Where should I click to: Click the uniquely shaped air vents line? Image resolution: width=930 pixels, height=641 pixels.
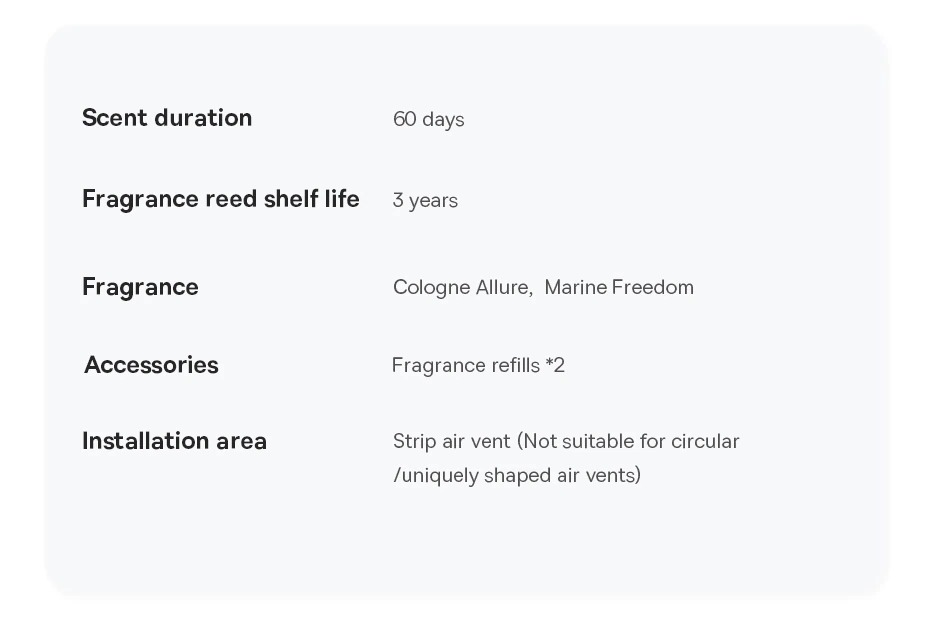517,476
